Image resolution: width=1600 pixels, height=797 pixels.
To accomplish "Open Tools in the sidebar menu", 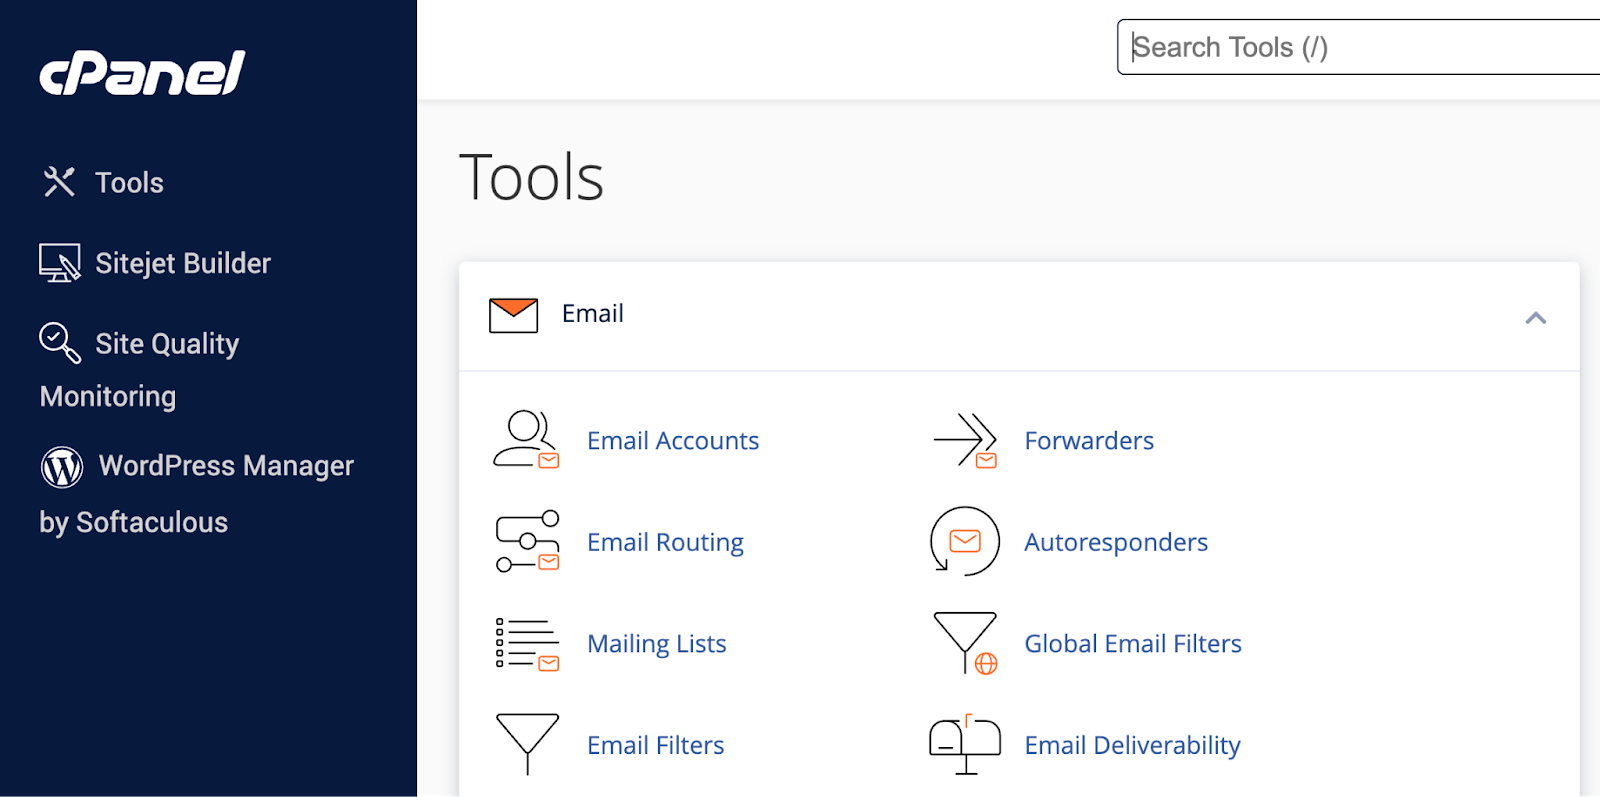I will (x=129, y=182).
